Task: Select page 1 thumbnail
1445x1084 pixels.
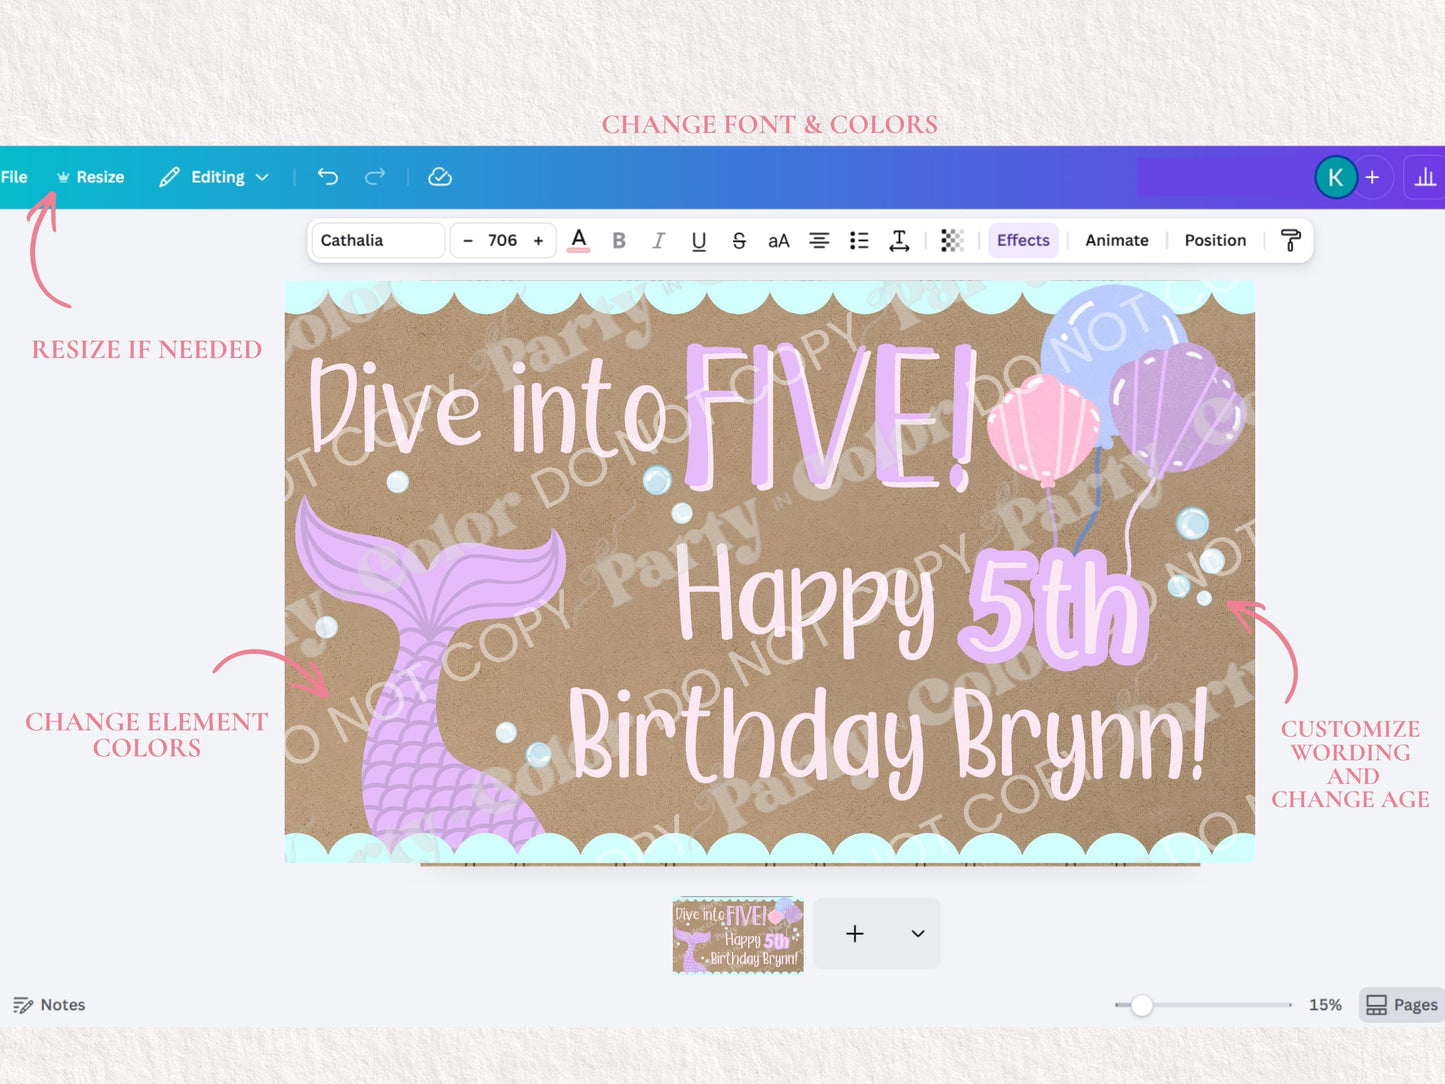Action: click(x=738, y=934)
